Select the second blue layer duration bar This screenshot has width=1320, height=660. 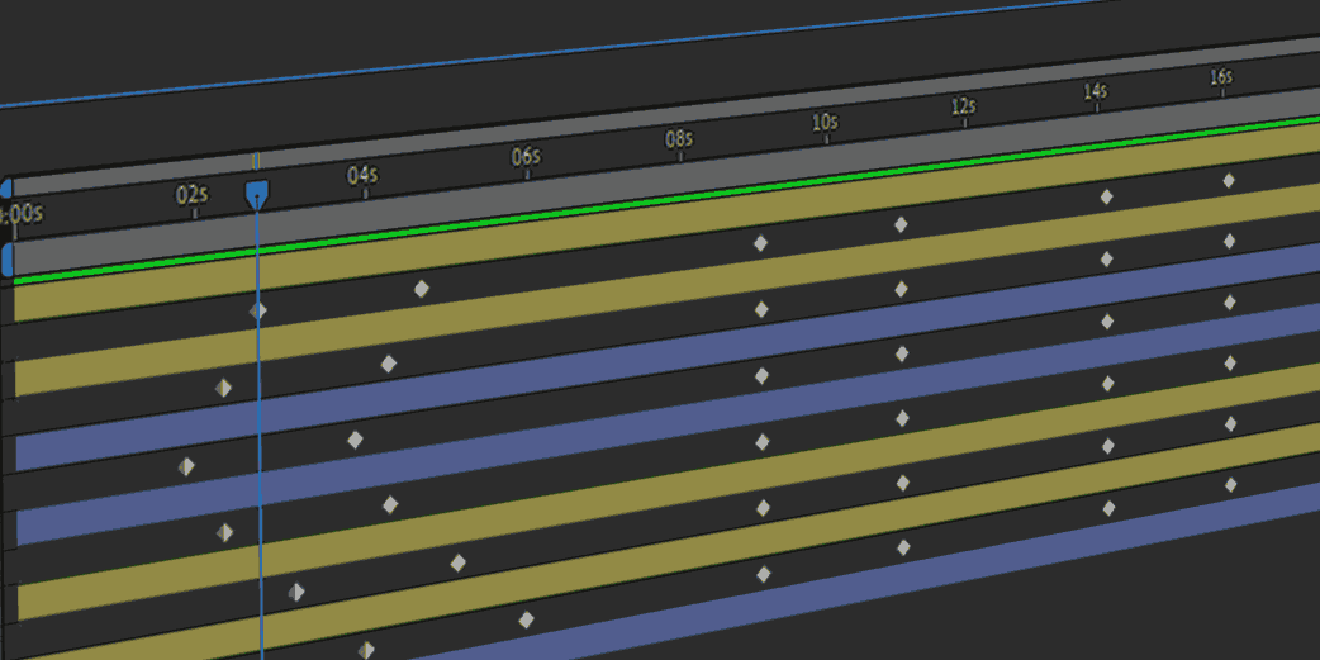[x=667, y=425]
